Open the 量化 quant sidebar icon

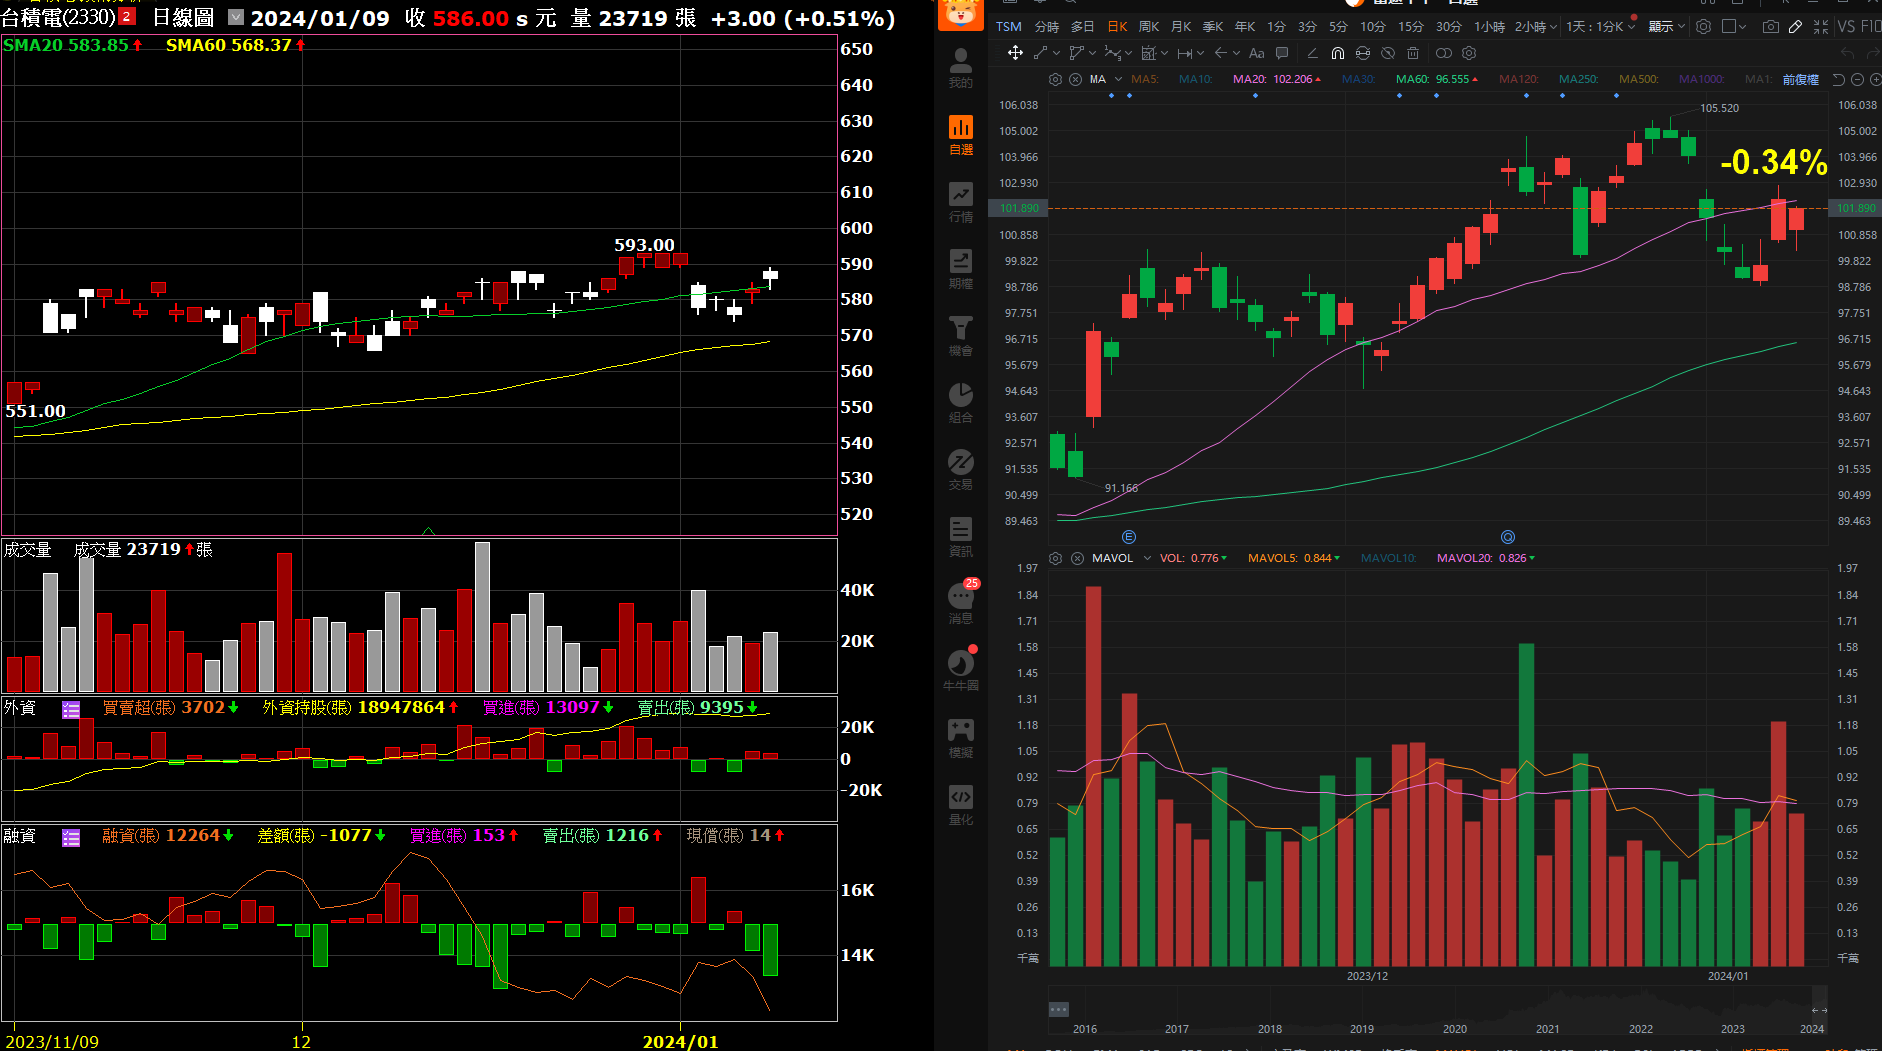pos(961,805)
